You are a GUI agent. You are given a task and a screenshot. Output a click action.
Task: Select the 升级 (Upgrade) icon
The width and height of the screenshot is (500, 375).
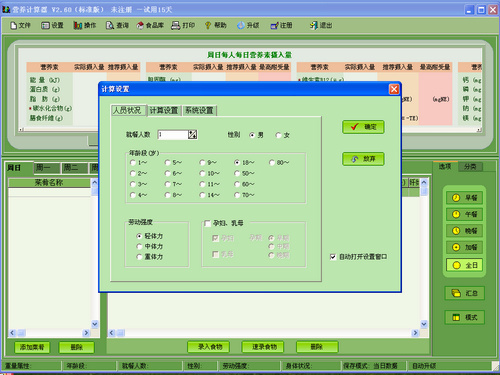coord(248,25)
